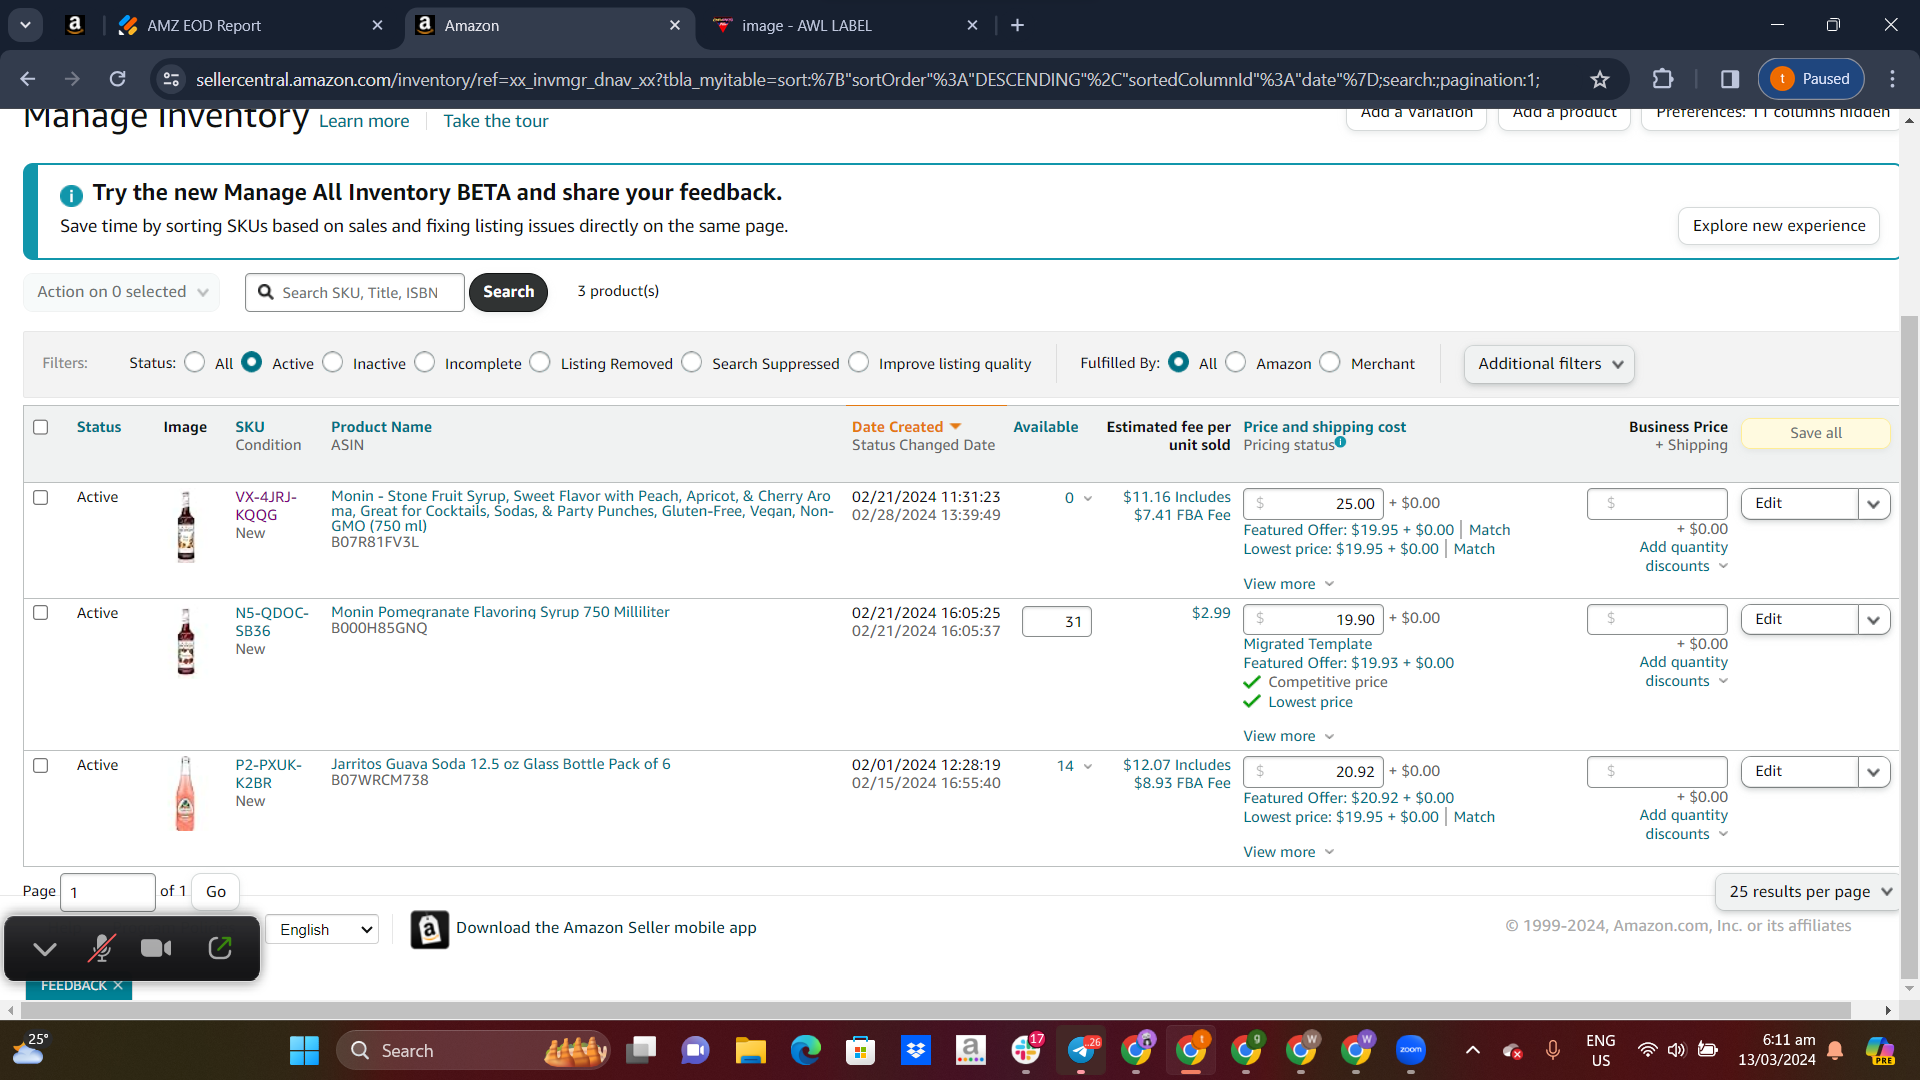1920x1080 pixels.
Task: Open the Windows Start menu
Action: click(x=304, y=1050)
